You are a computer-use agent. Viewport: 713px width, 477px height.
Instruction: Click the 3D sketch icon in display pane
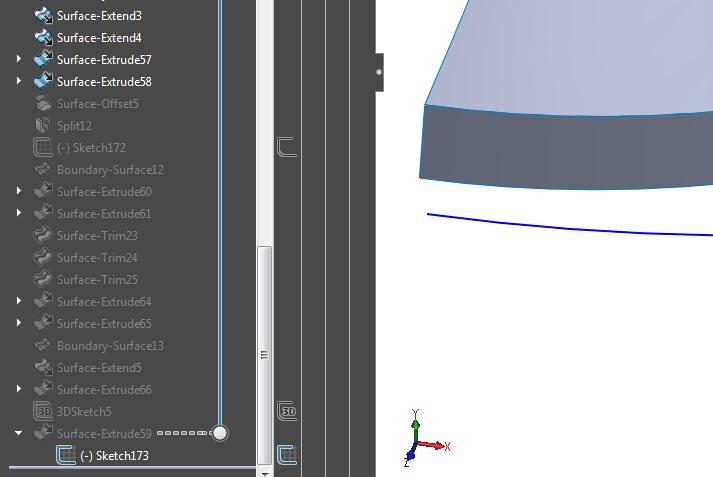point(287,411)
